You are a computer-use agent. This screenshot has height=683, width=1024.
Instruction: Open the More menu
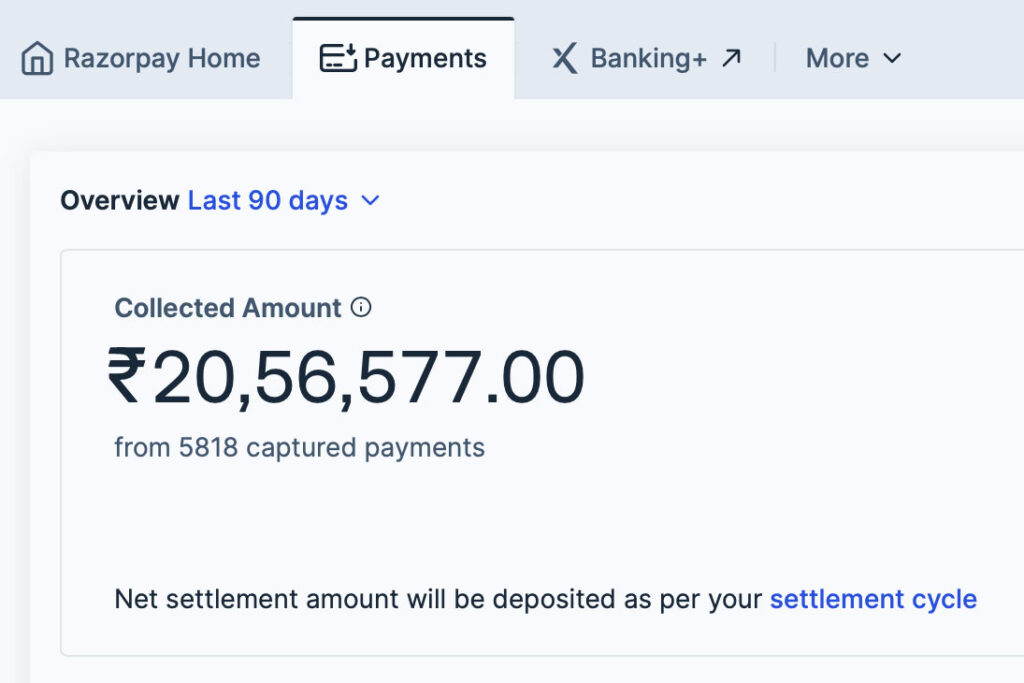(837, 58)
